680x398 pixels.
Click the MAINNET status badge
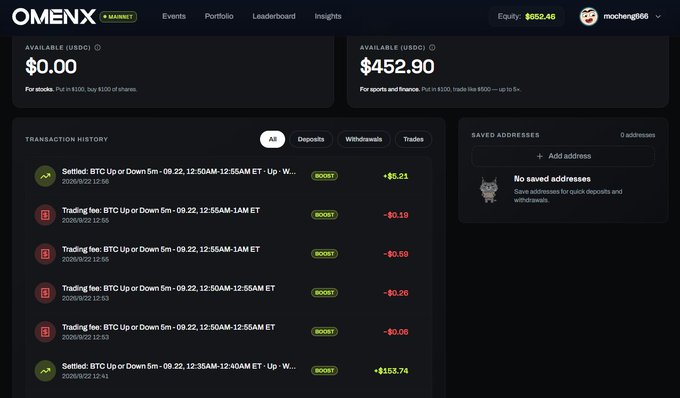pos(118,17)
